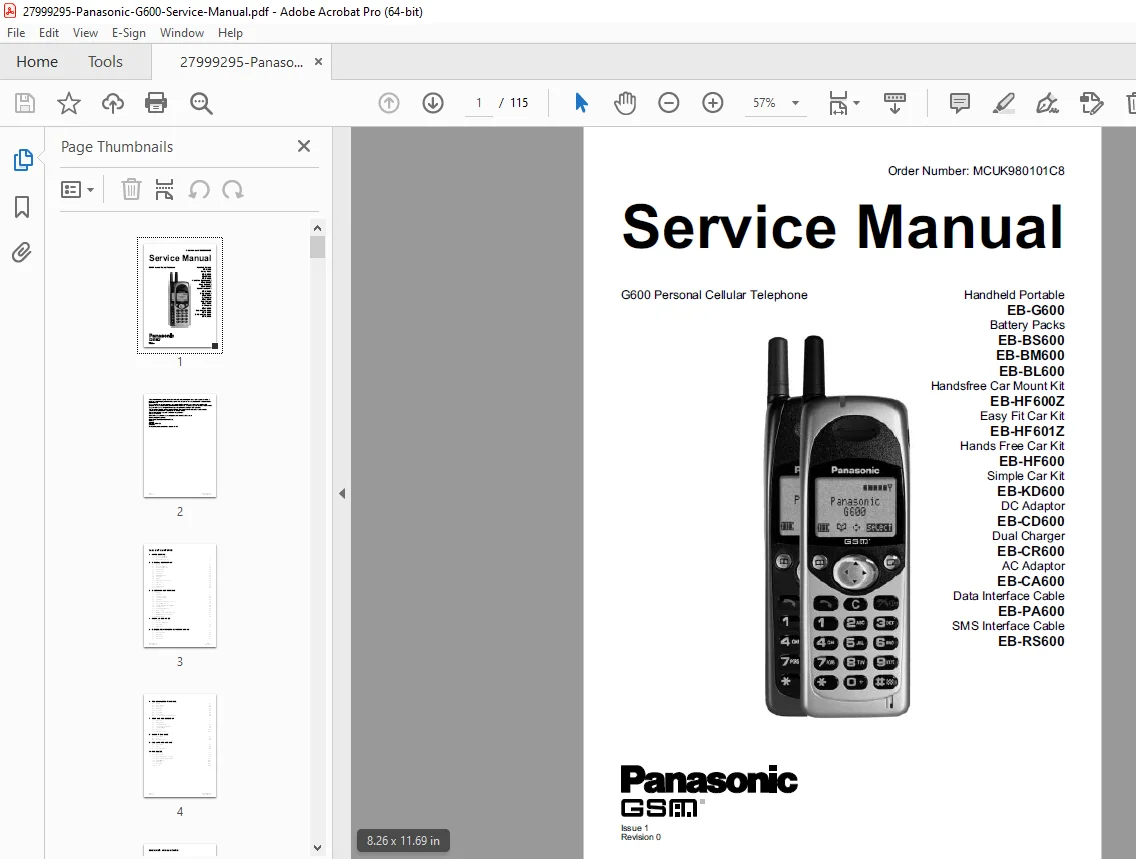Close the Page Thumbnails panel
The height and width of the screenshot is (859, 1136).
(304, 146)
